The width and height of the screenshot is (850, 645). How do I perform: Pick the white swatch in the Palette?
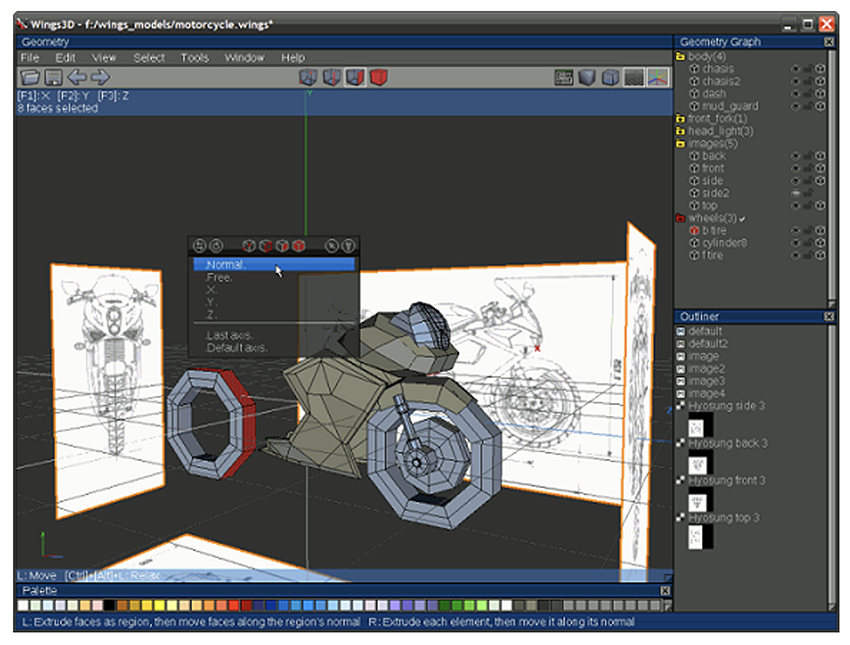(23, 606)
